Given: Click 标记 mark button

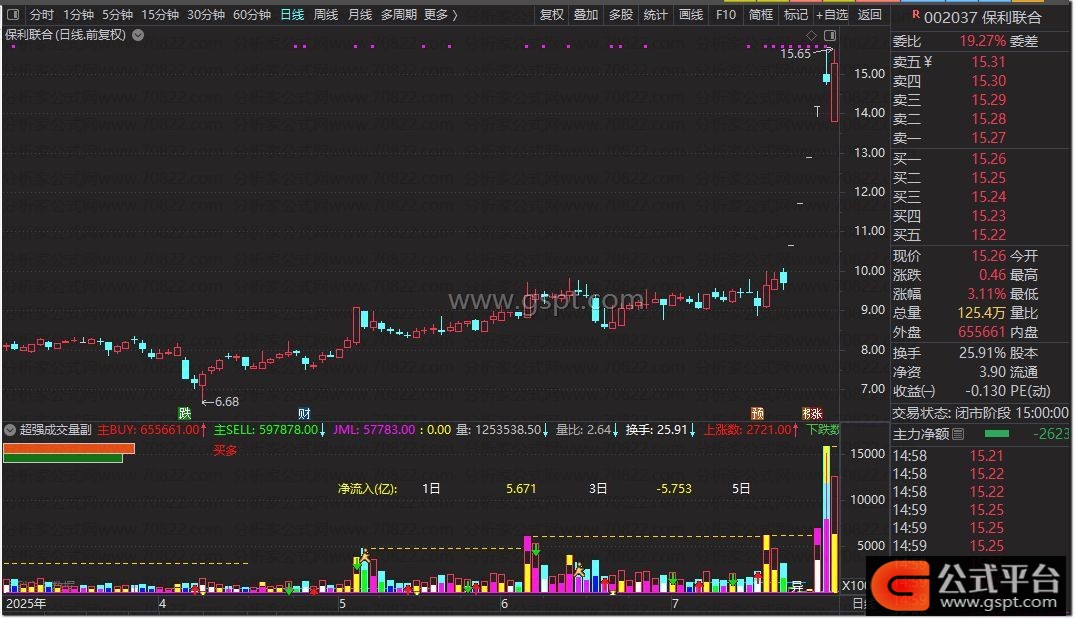Looking at the screenshot, I should [796, 14].
